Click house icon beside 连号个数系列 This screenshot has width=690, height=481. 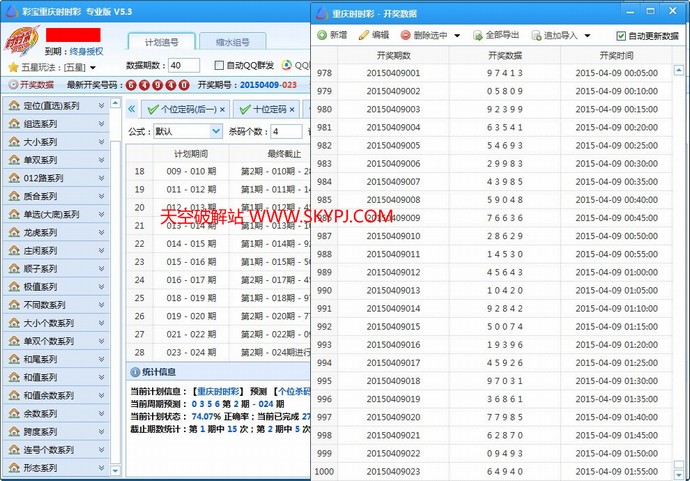click(15, 449)
